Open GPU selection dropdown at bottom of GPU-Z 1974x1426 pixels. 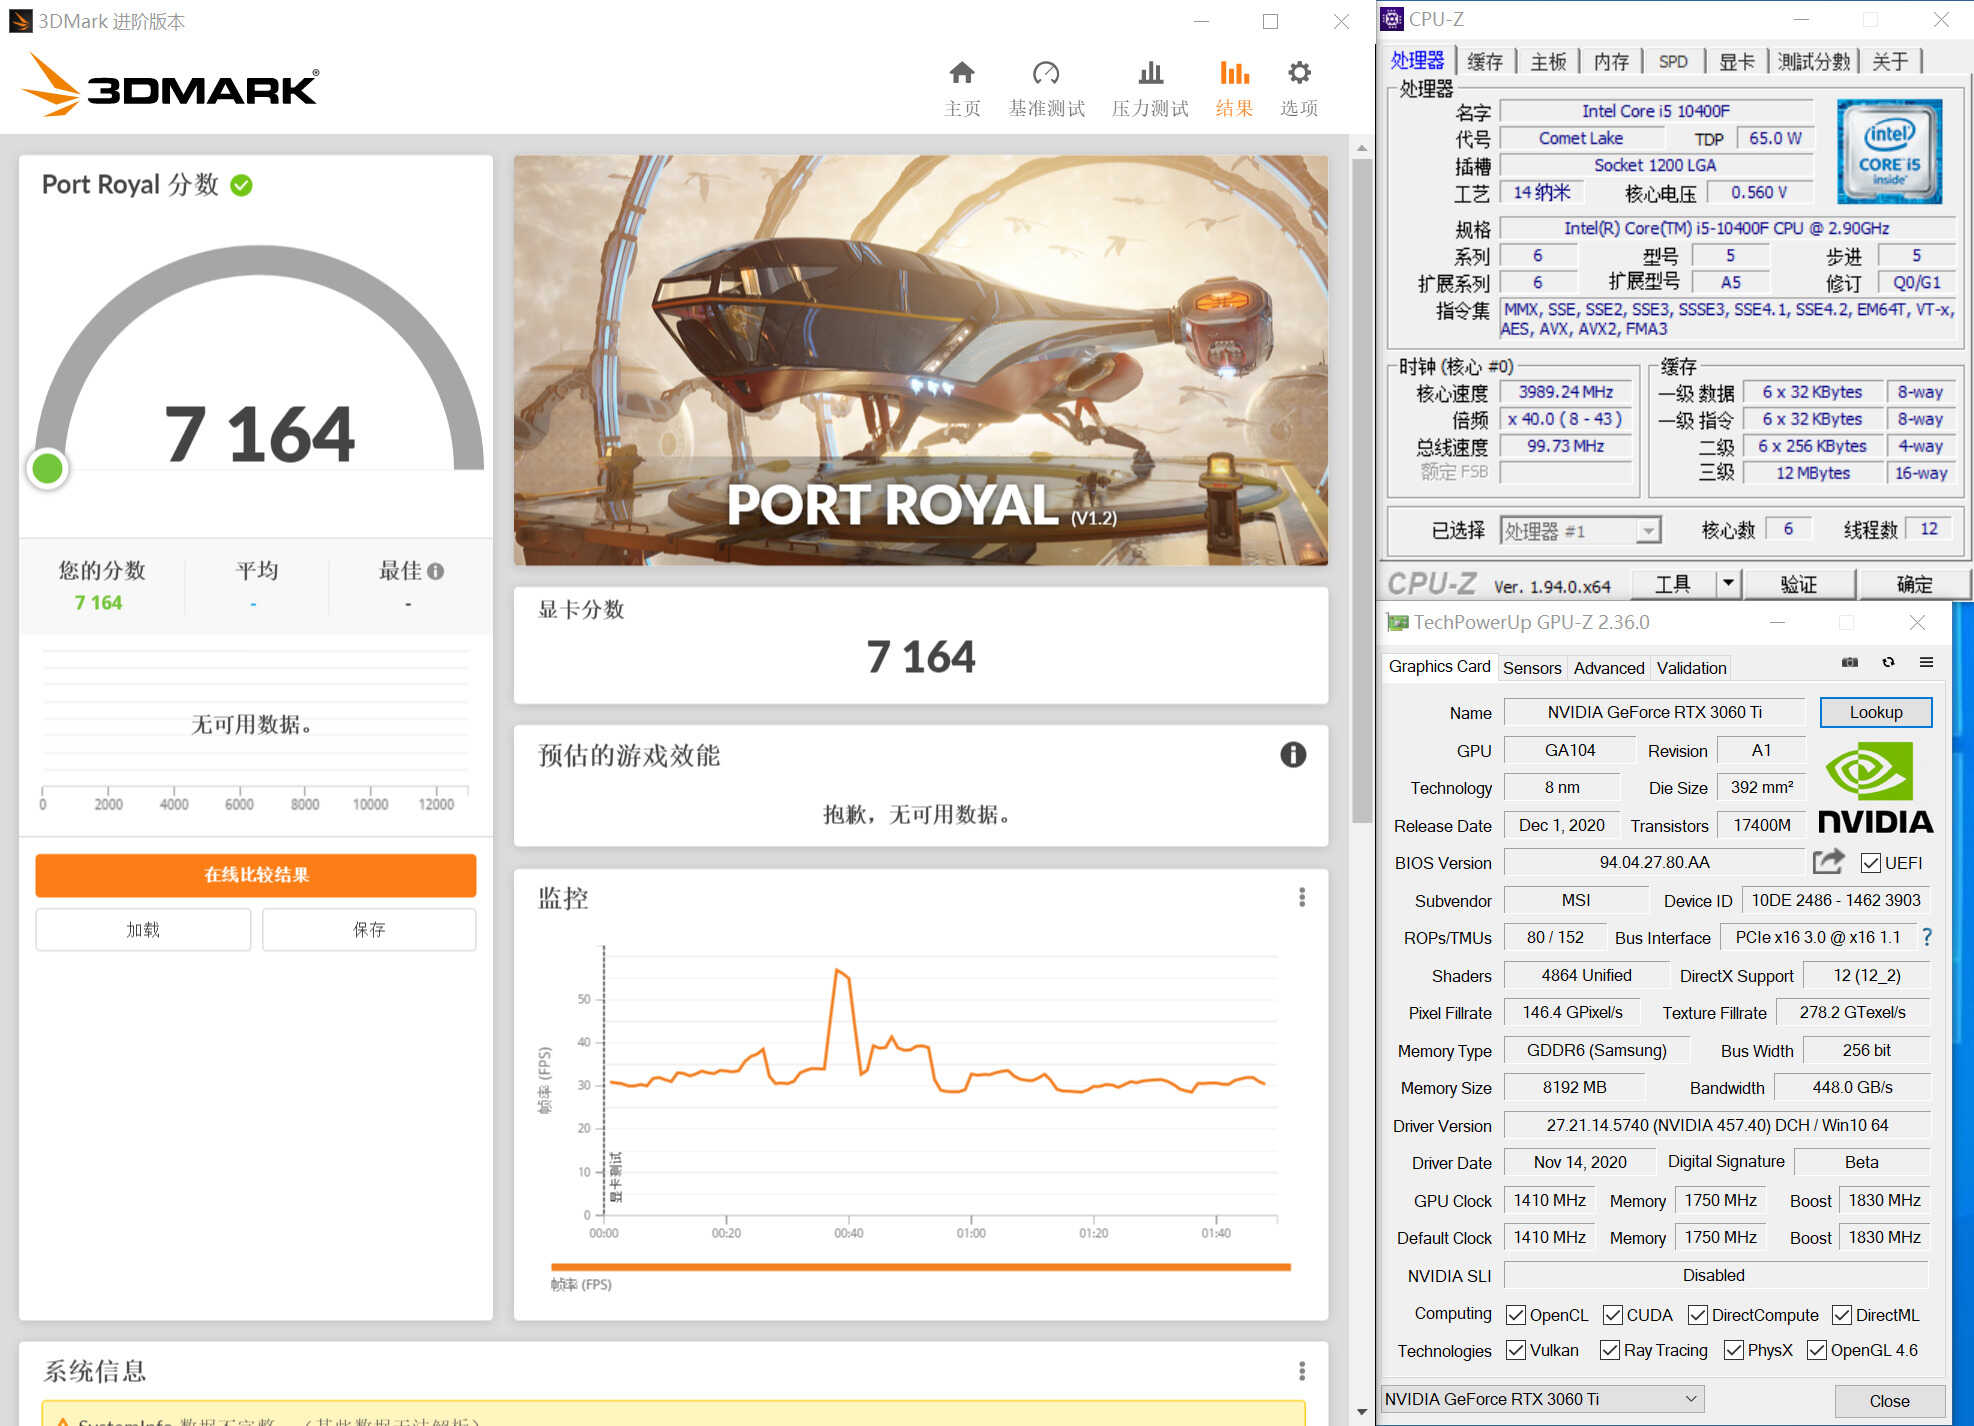1542,1399
